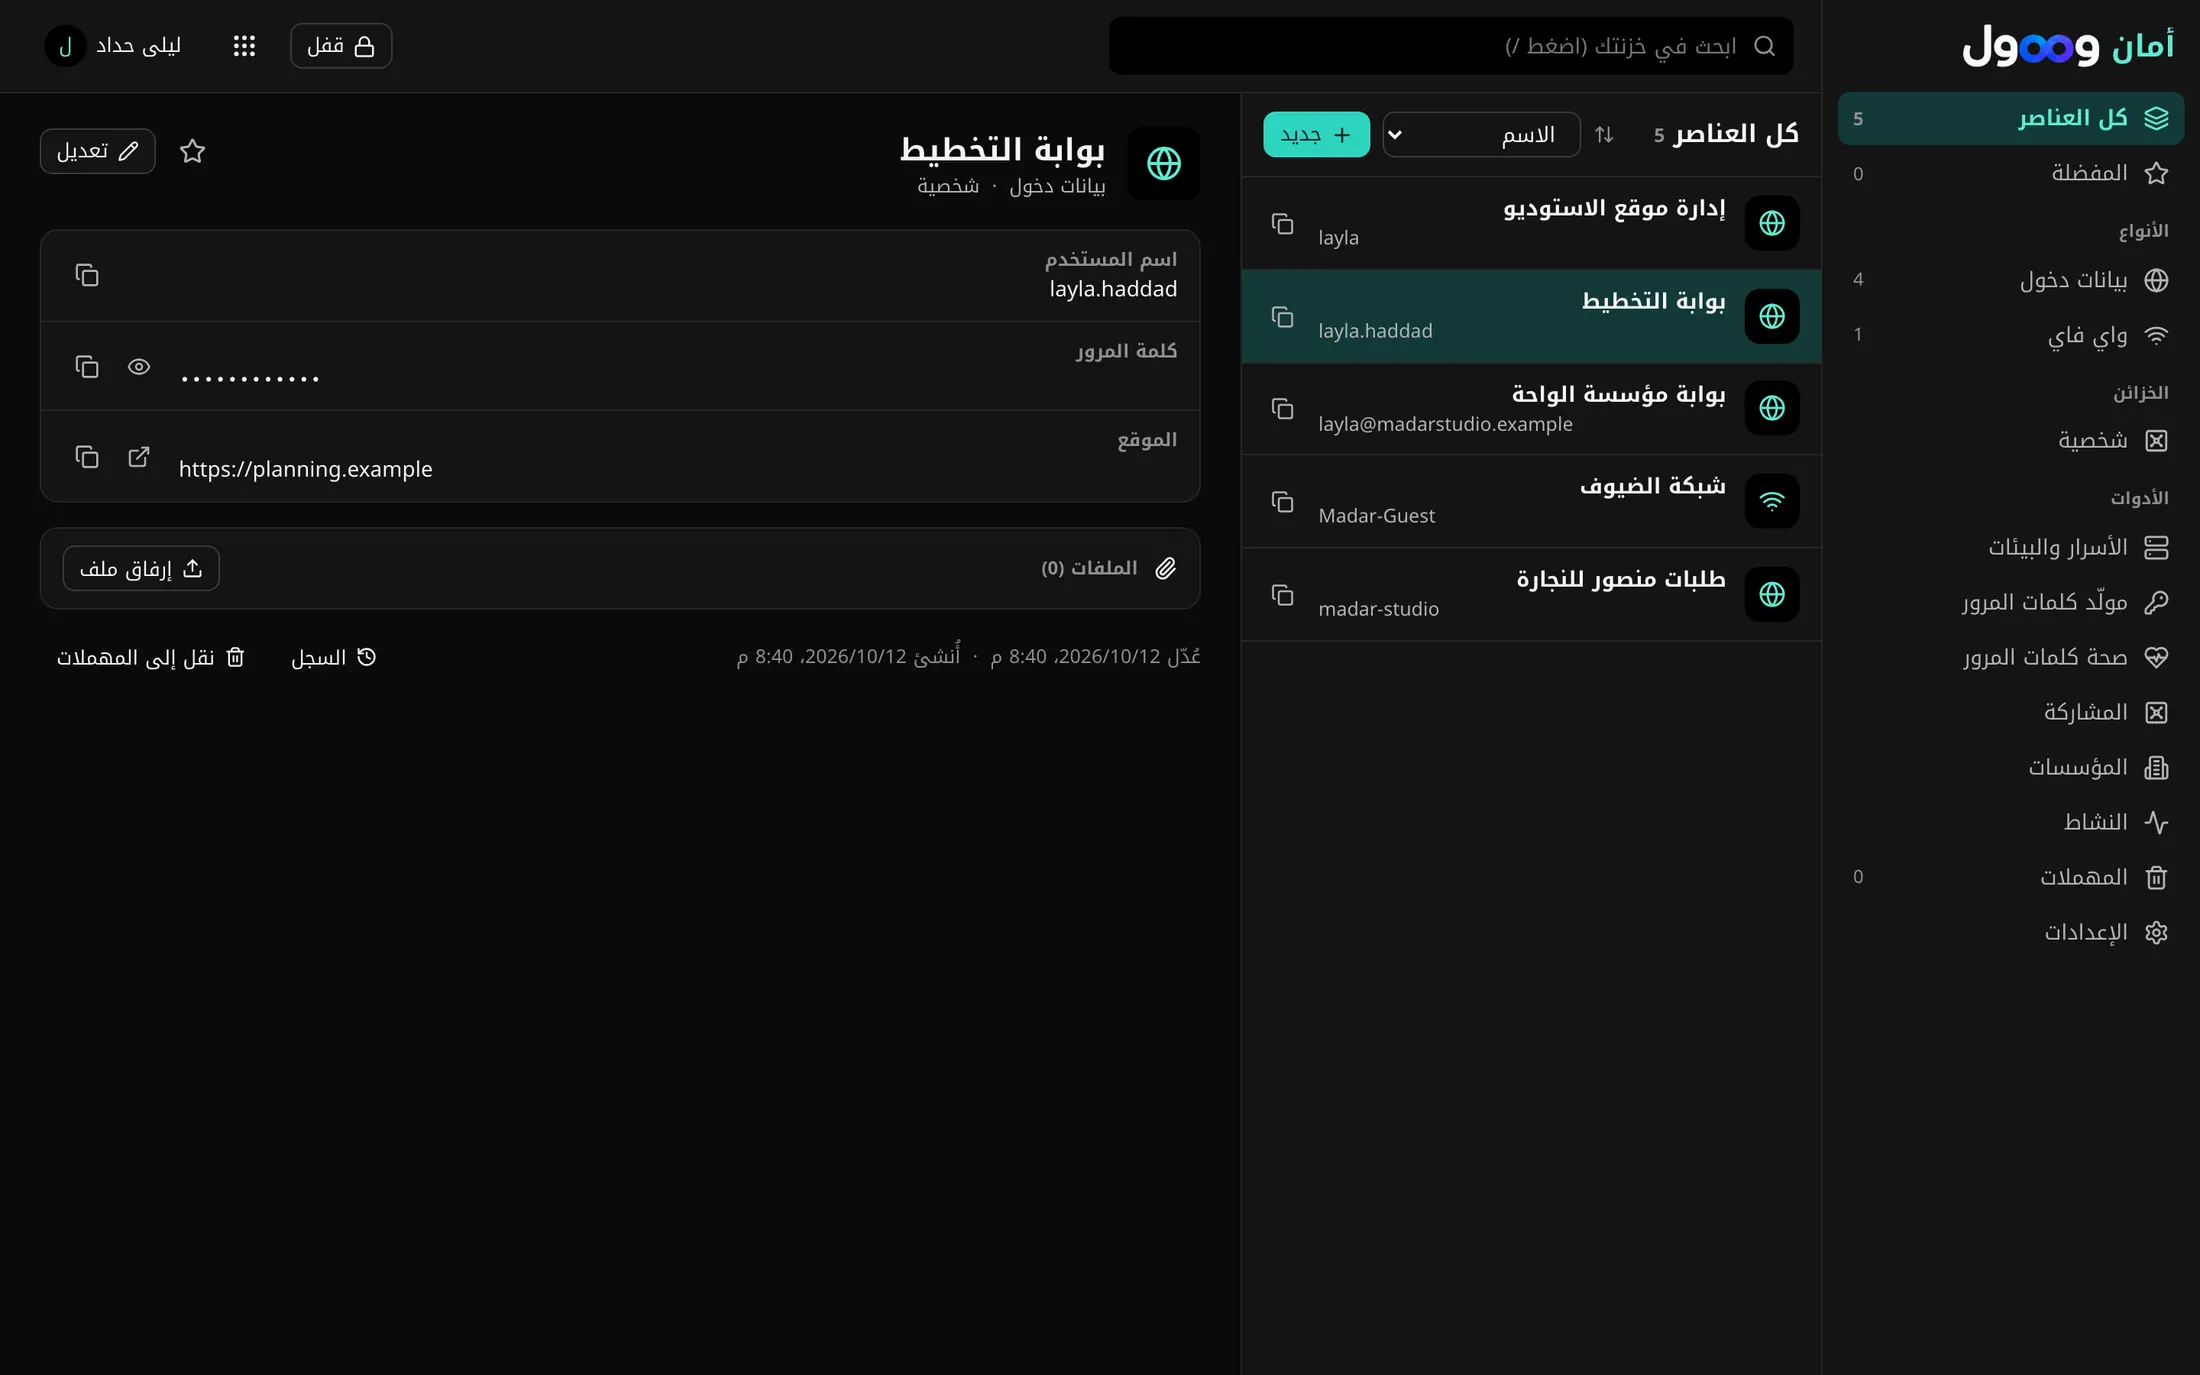Click the تعديل edit button
The width and height of the screenshot is (2200, 1375).
98,151
